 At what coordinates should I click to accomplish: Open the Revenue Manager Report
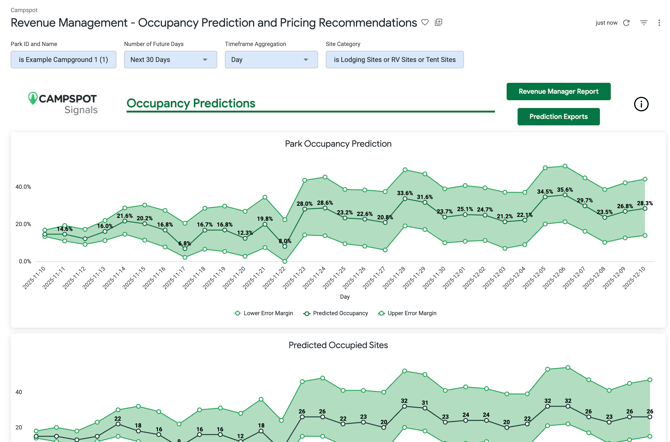click(558, 91)
